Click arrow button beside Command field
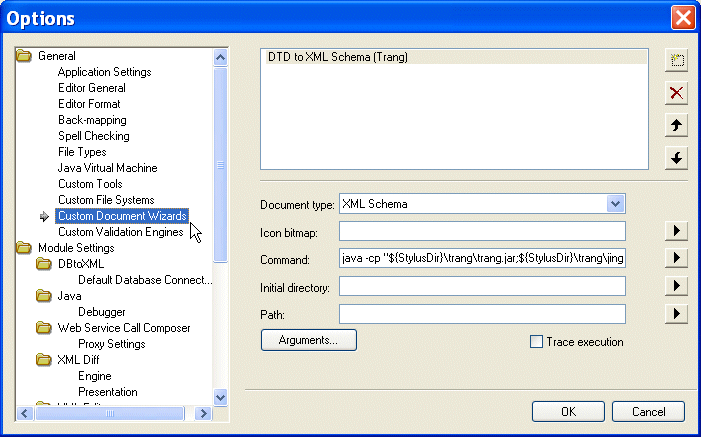The image size is (701, 437). point(677,259)
